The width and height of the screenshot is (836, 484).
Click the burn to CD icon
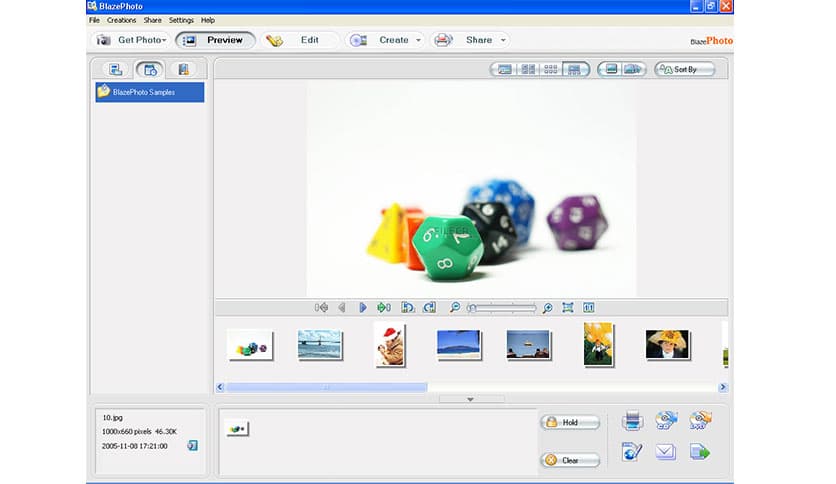[x=666, y=420]
